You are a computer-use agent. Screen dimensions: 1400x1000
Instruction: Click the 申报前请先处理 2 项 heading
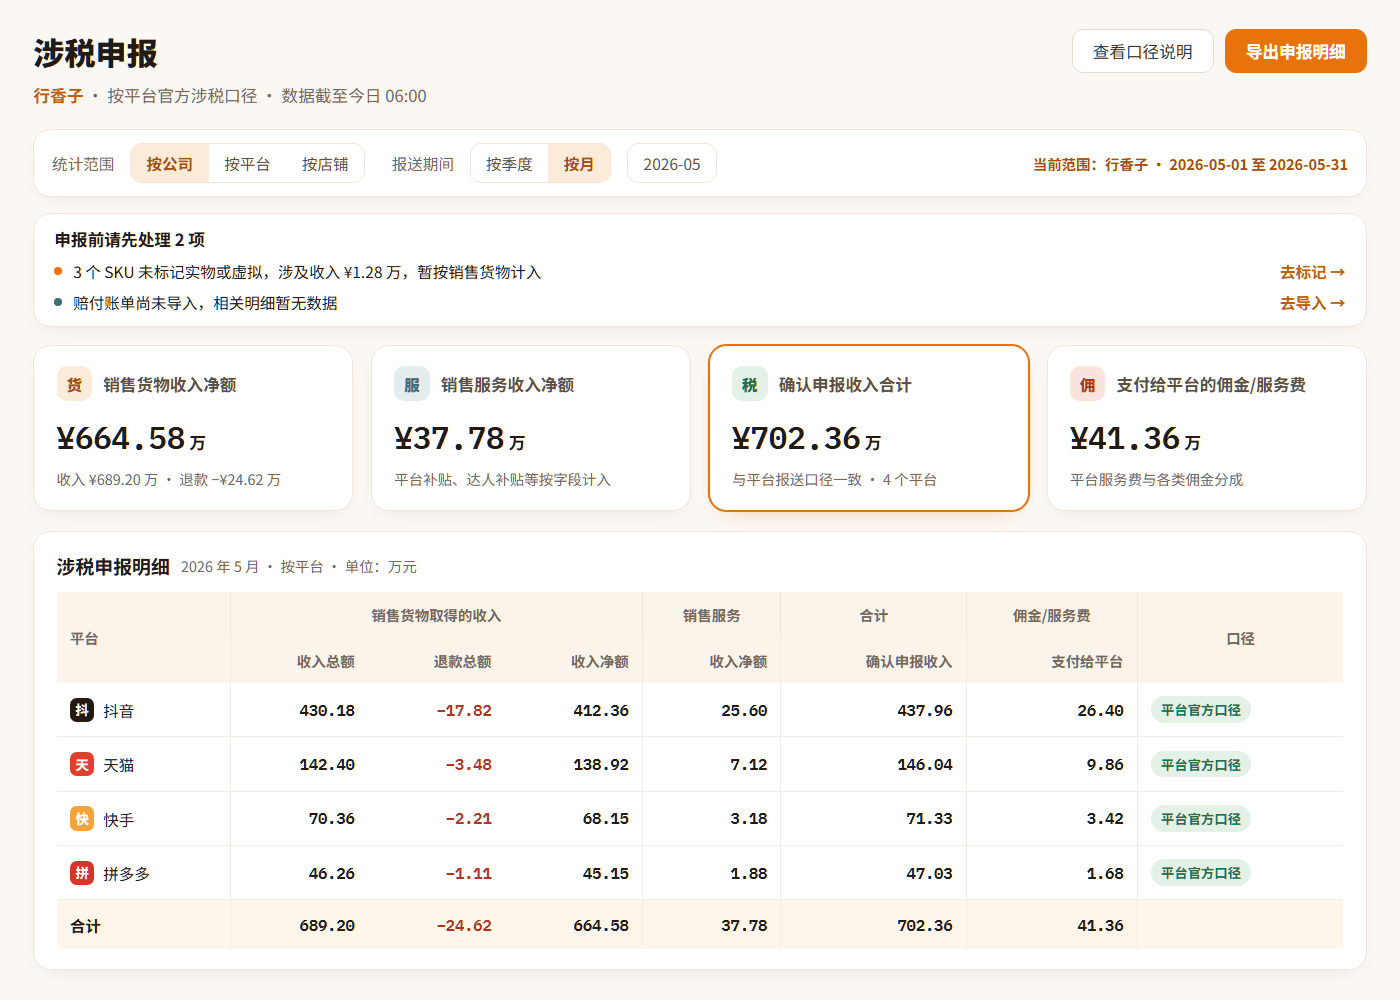pos(130,240)
